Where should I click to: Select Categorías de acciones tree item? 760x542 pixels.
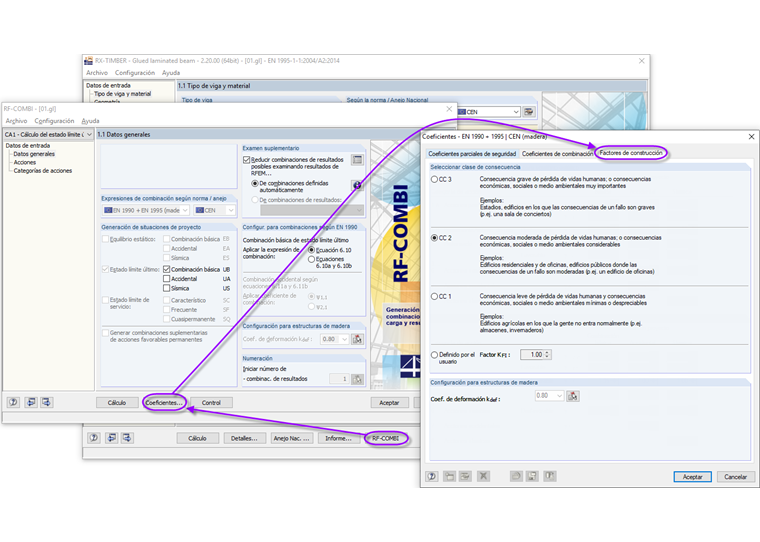click(x=43, y=171)
